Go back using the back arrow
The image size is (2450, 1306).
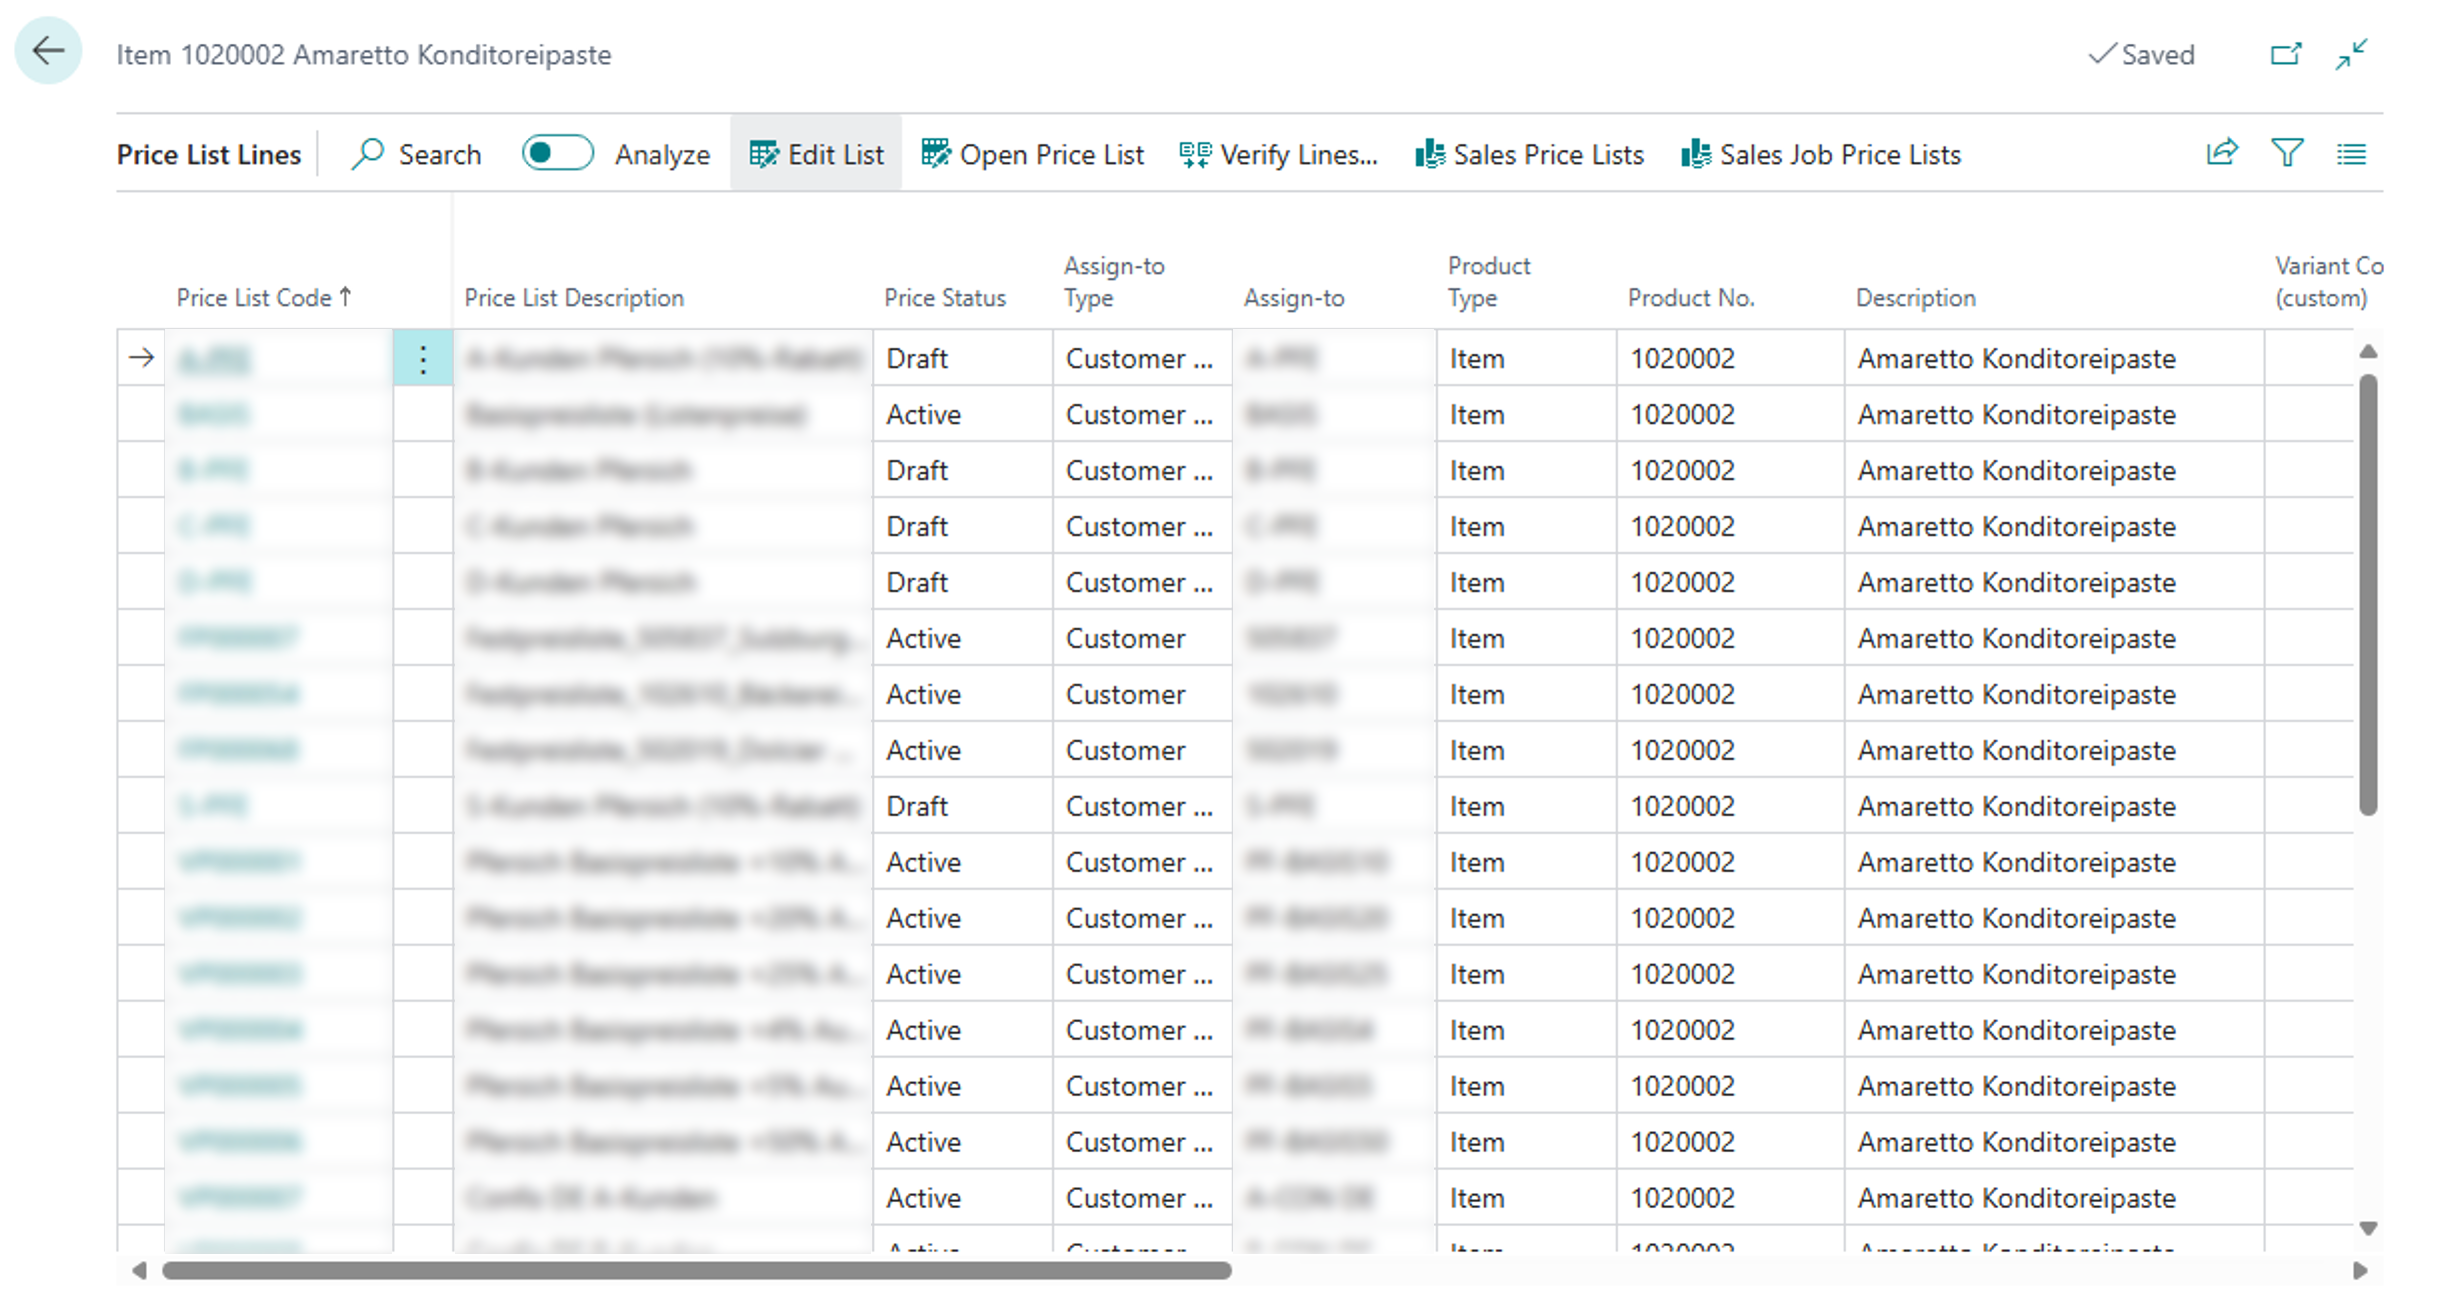click(x=48, y=51)
